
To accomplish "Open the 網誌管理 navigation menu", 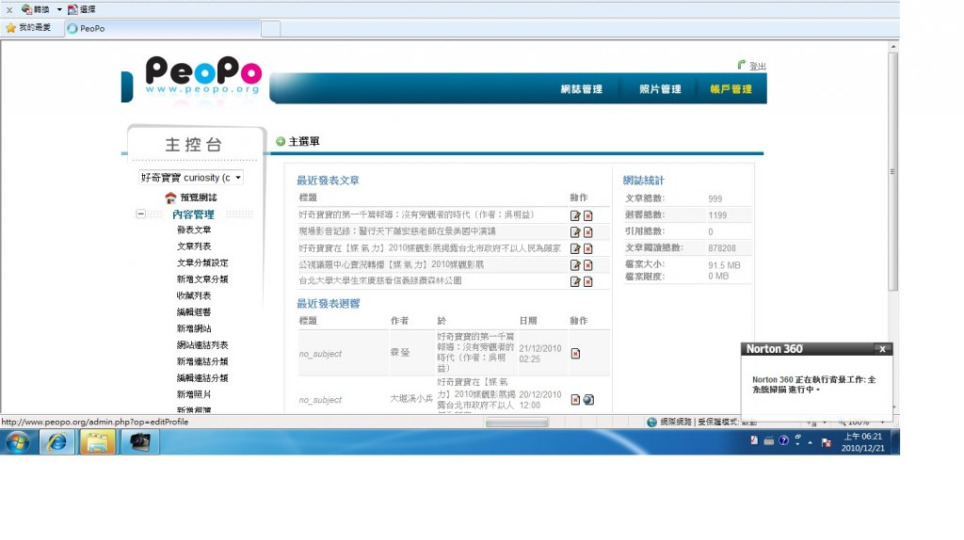I will click(581, 89).
